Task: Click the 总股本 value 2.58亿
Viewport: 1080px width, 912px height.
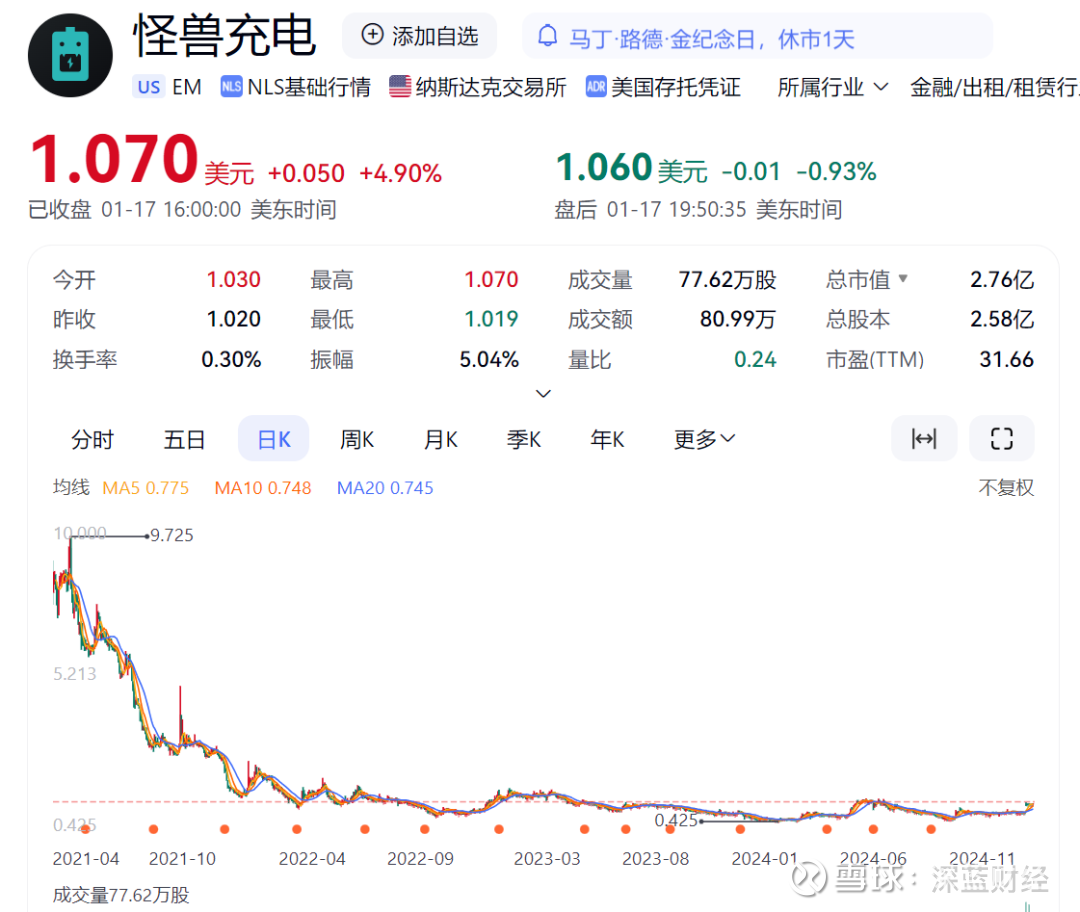Action: 1002,319
